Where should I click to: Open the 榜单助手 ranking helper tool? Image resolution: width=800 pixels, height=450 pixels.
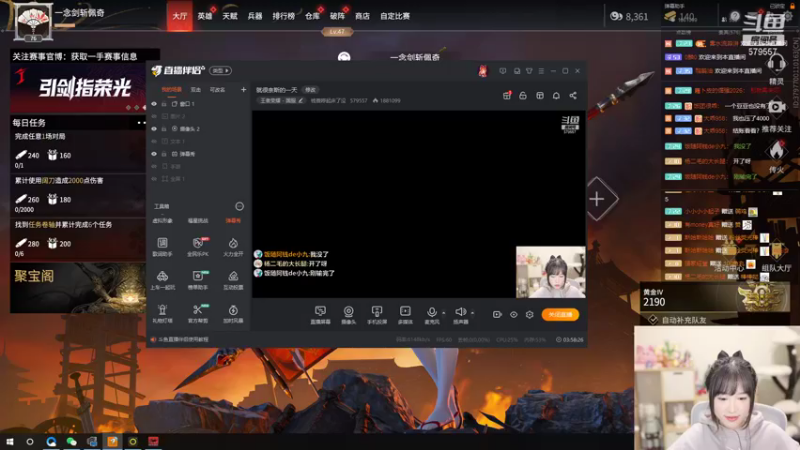coord(198,280)
